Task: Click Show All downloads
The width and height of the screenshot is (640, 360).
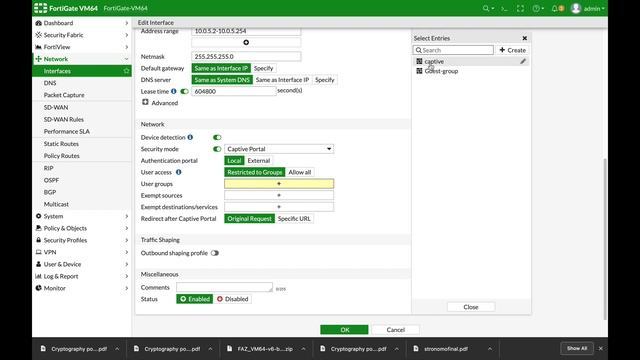Action: click(x=577, y=348)
